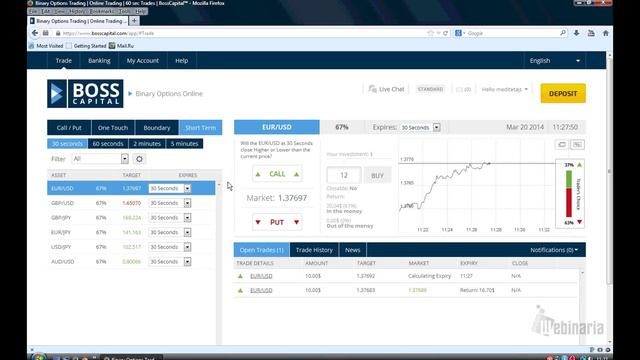Click the search magnifier icon in search box
Viewport: 640px width, 360px height.
[563, 33]
